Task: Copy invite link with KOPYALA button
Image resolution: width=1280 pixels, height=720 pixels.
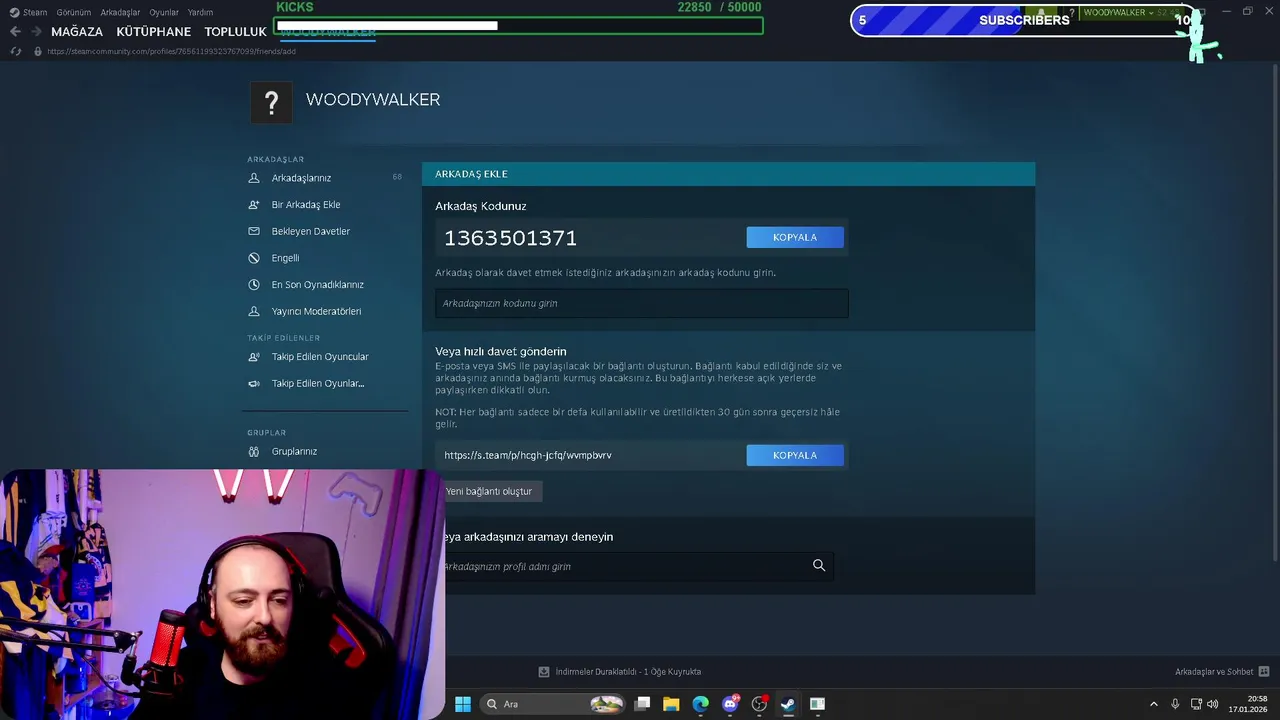Action: tap(795, 455)
